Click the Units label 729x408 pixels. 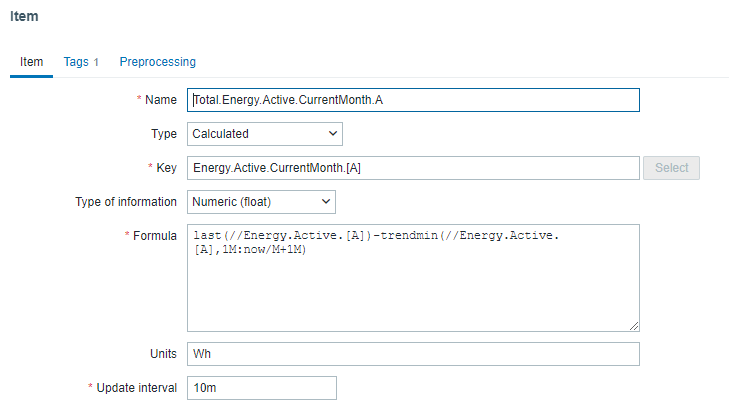coord(162,354)
